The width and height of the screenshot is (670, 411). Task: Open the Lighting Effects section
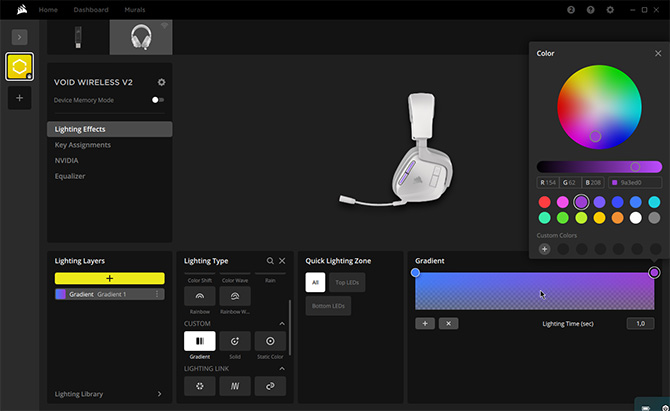point(110,129)
